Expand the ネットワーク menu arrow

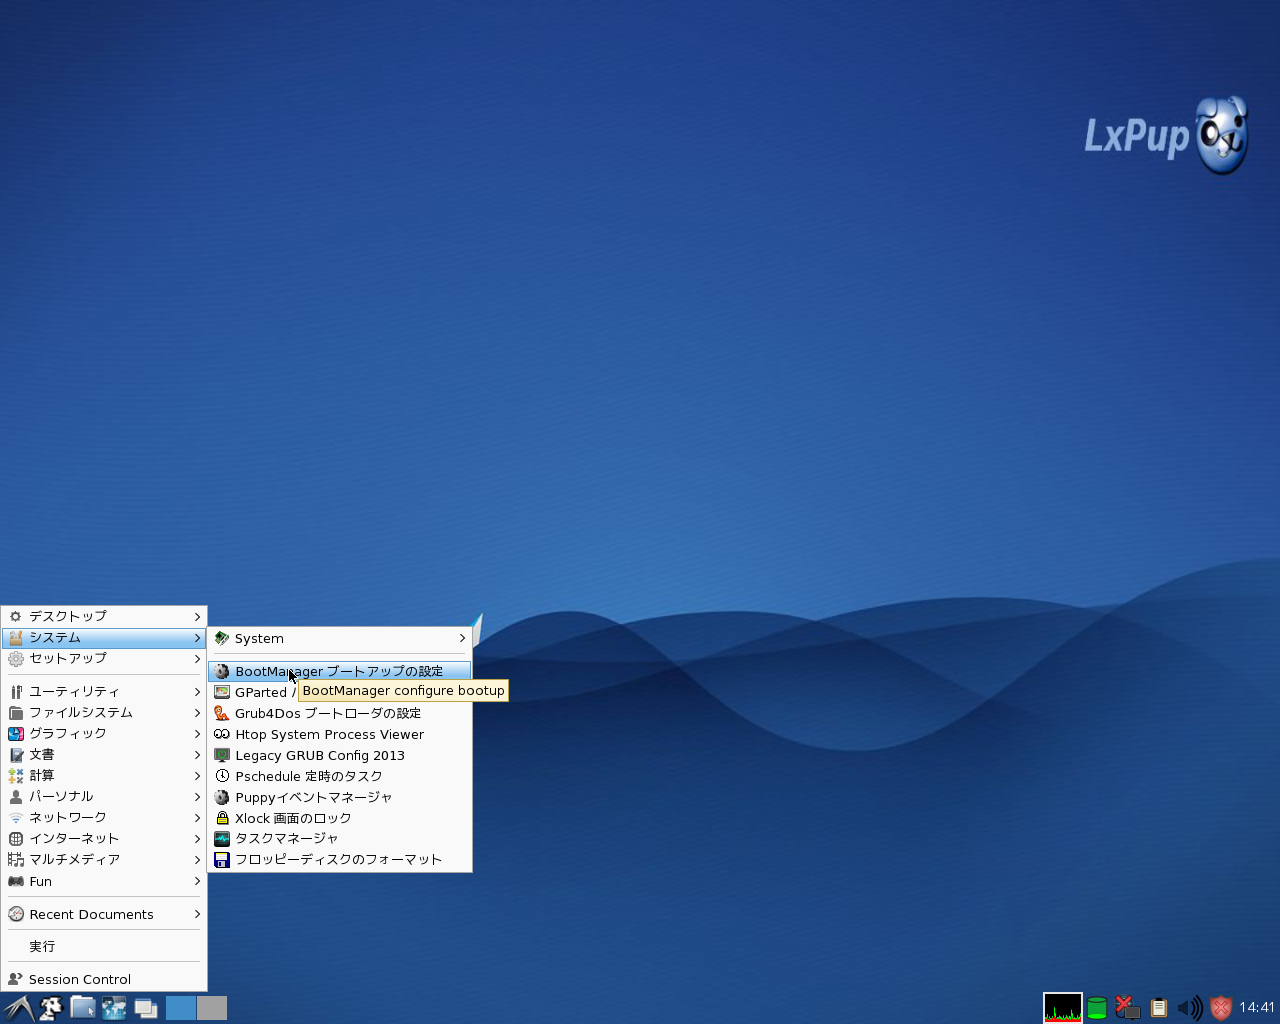[197, 817]
